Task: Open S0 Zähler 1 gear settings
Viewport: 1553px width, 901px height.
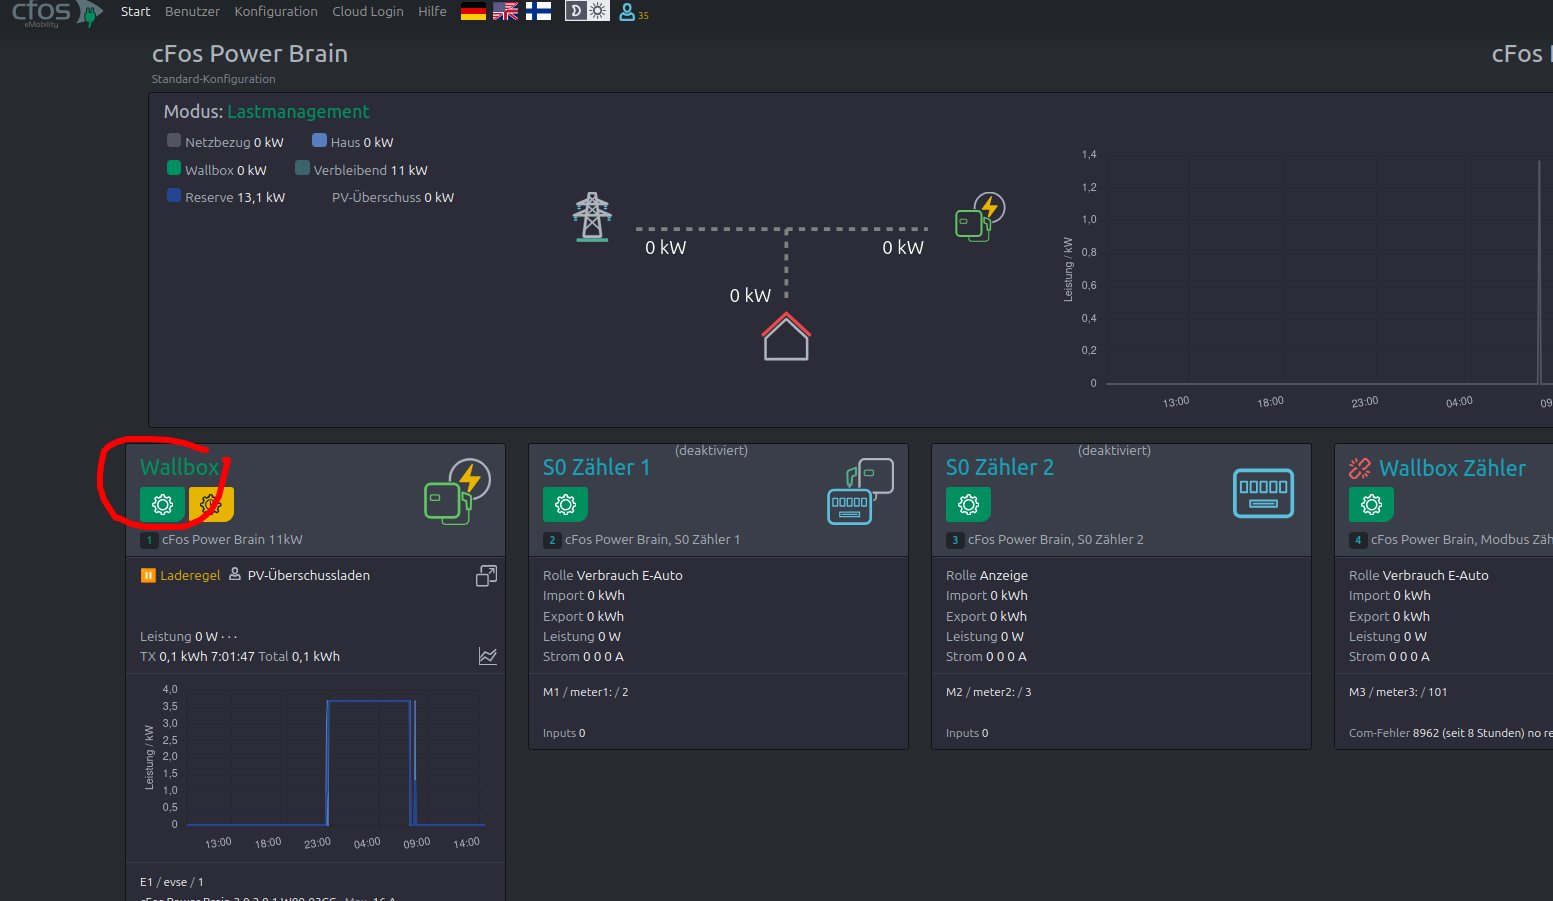Action: click(565, 504)
